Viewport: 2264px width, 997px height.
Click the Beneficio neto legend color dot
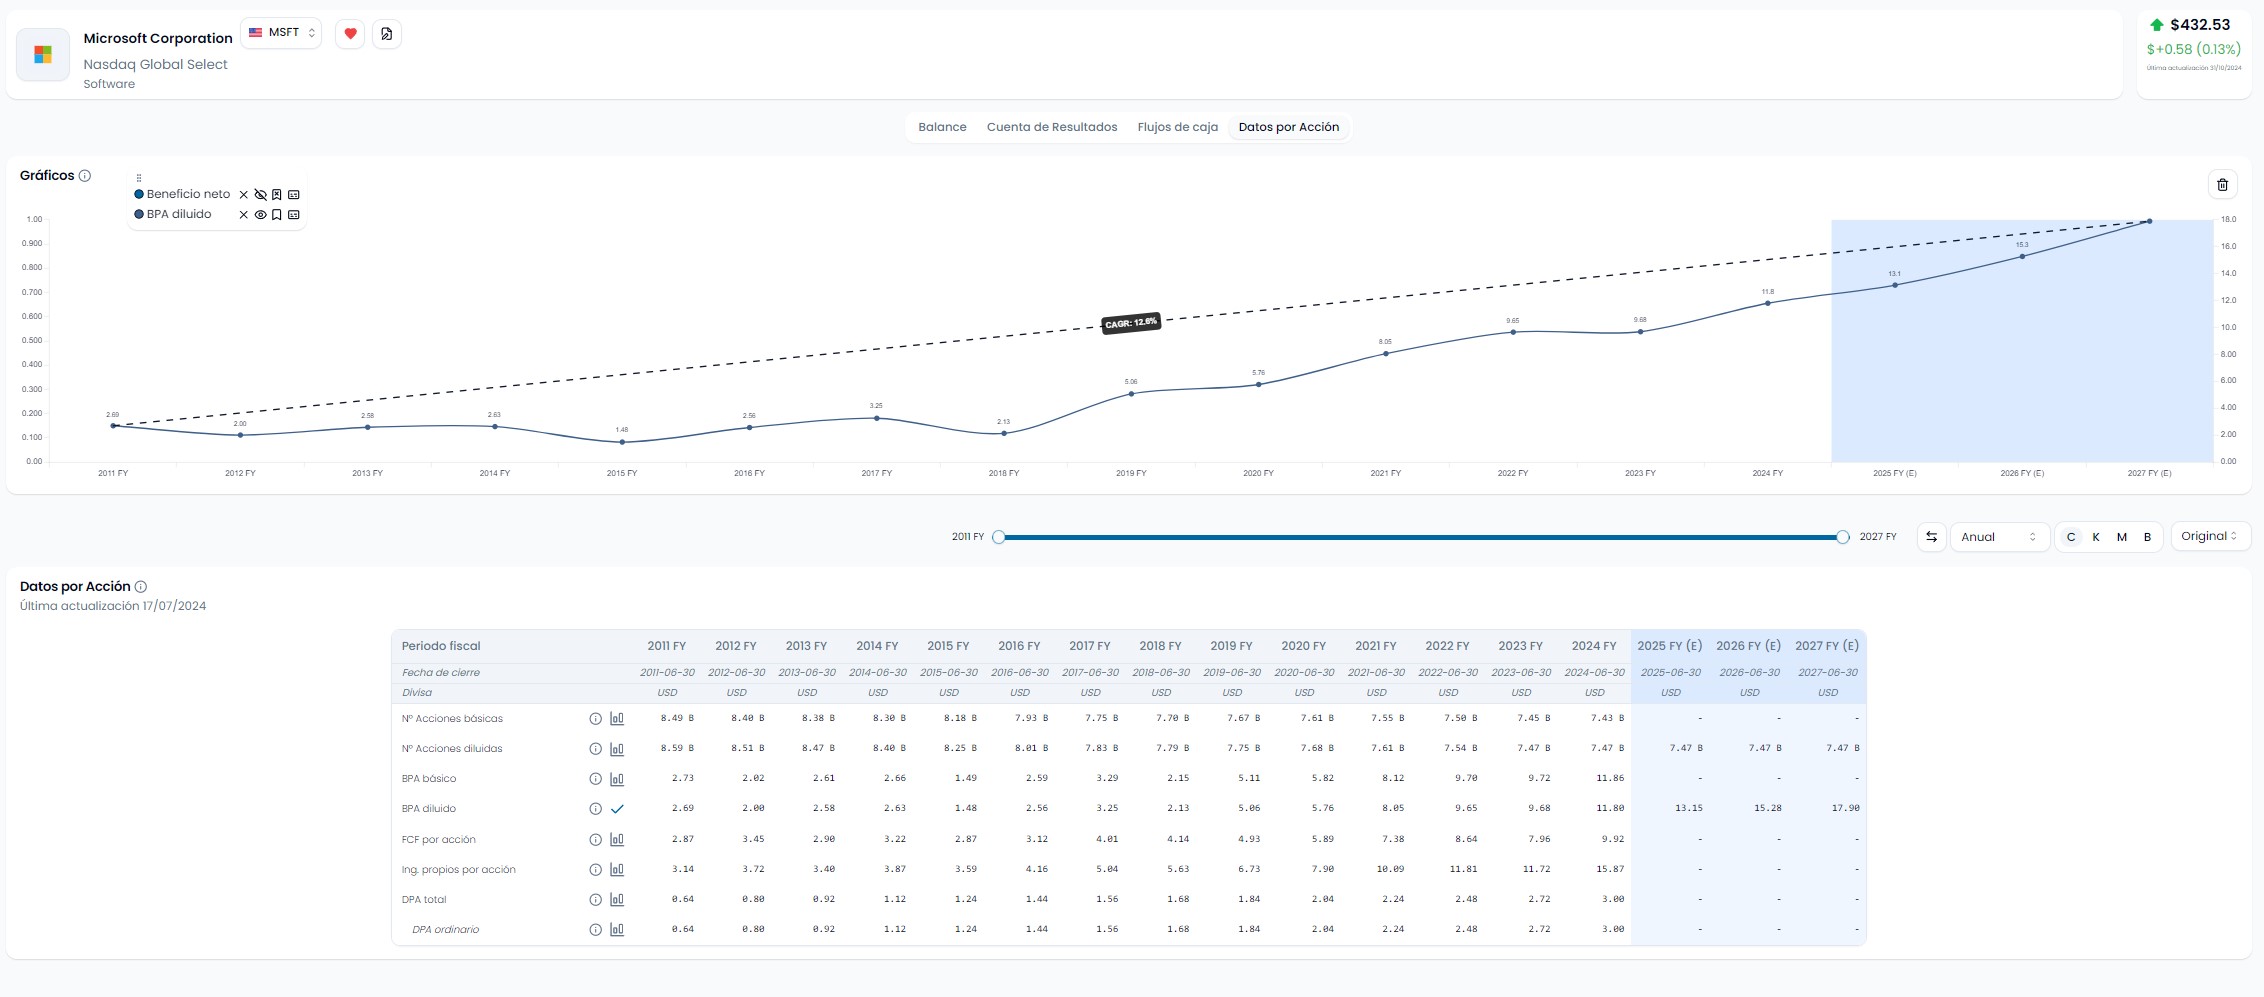[x=139, y=194]
